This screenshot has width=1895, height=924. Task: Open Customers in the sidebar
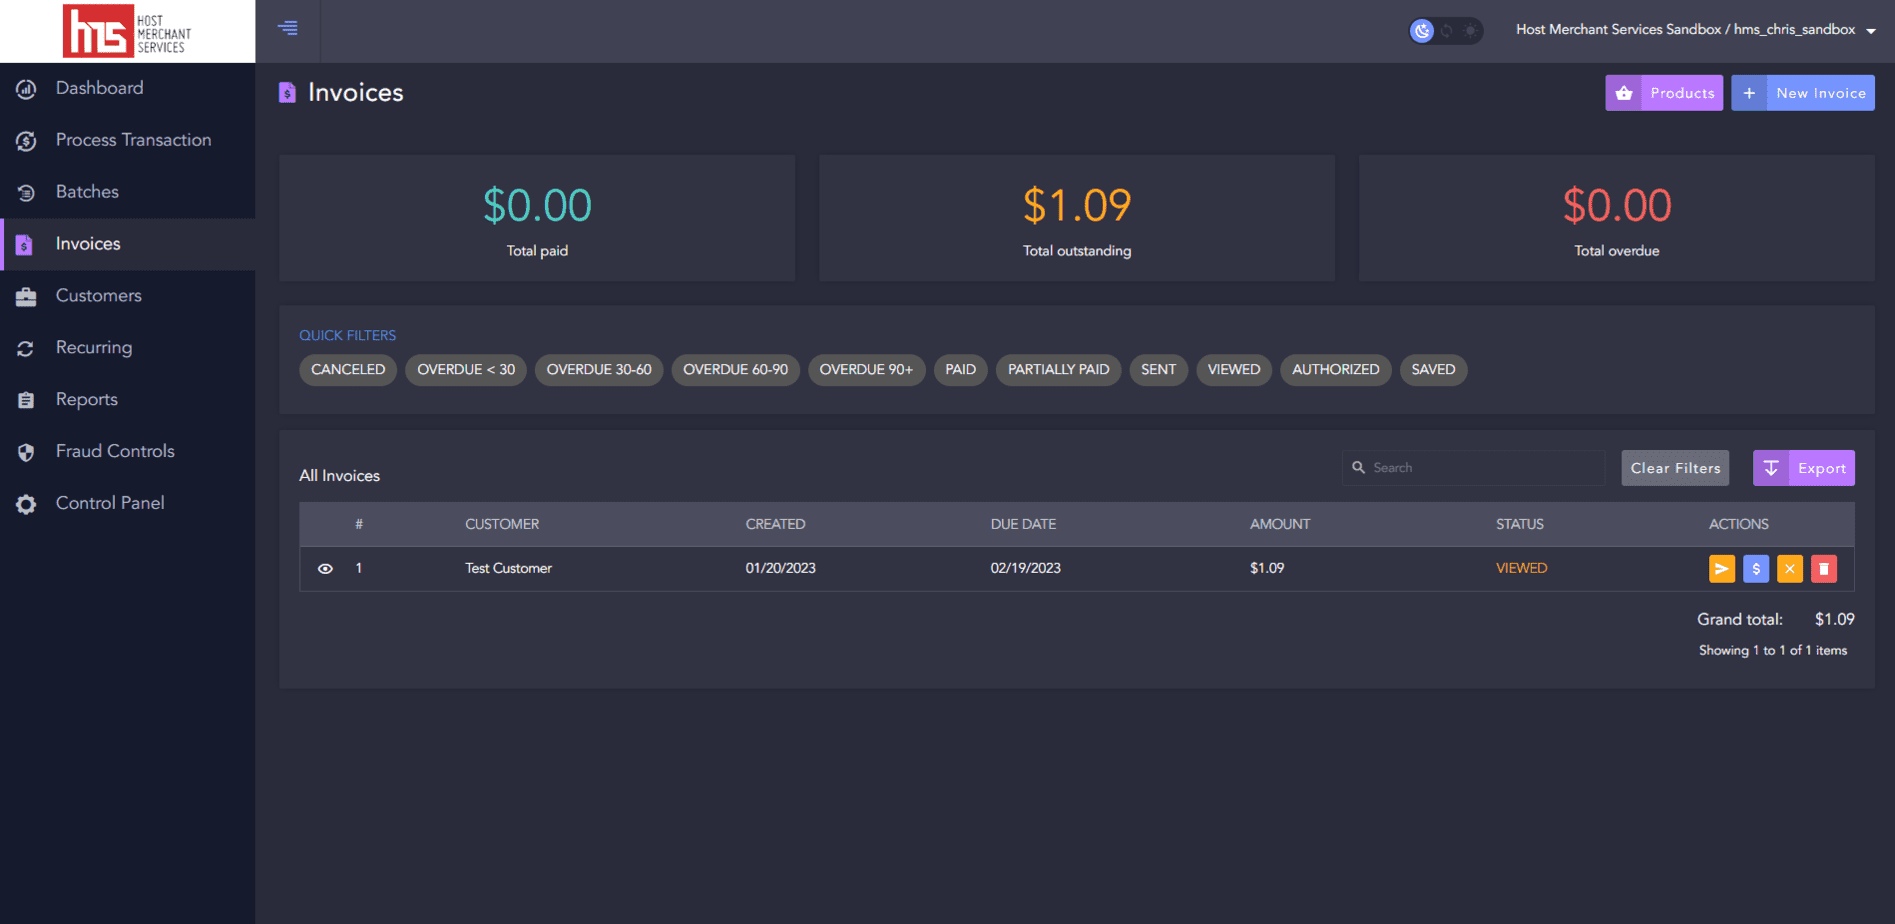point(98,296)
